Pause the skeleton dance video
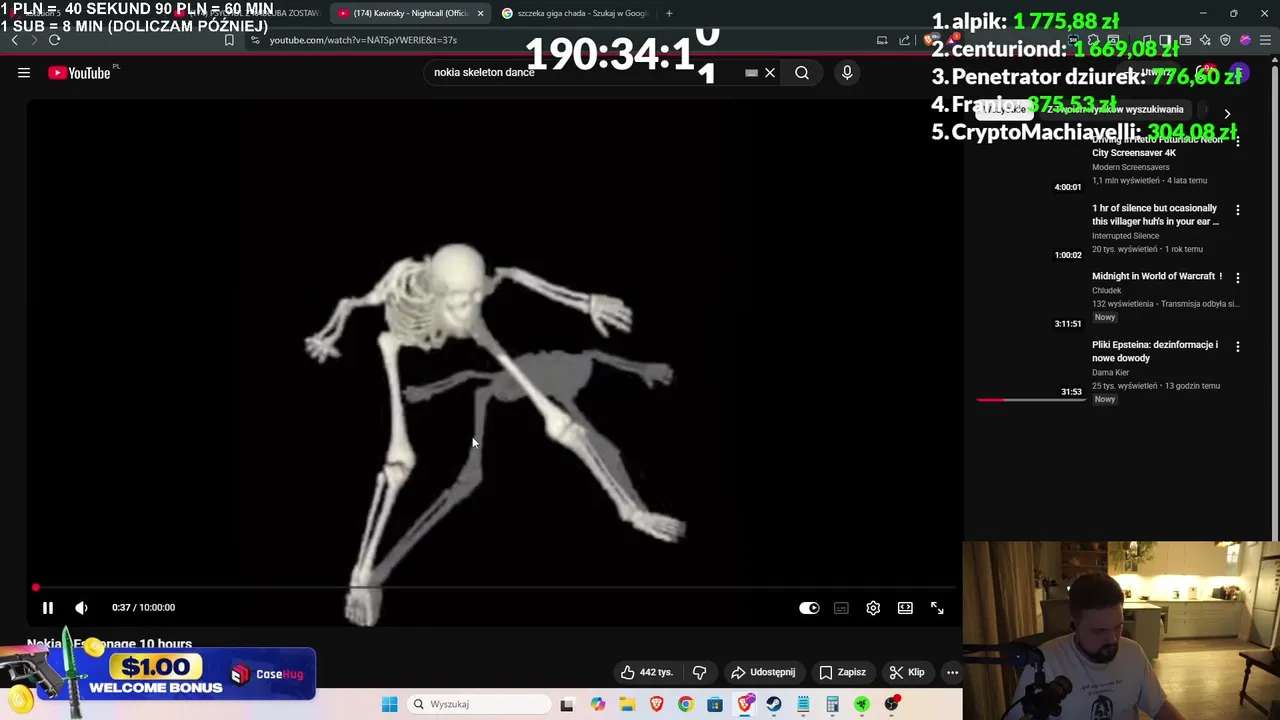The image size is (1280, 720). click(x=47, y=607)
